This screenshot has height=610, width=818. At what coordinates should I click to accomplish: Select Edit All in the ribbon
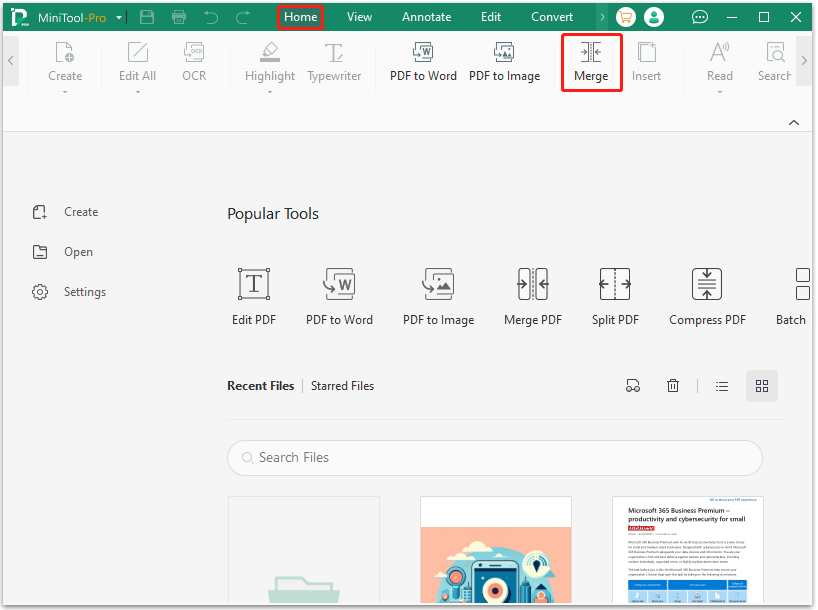pyautogui.click(x=138, y=62)
